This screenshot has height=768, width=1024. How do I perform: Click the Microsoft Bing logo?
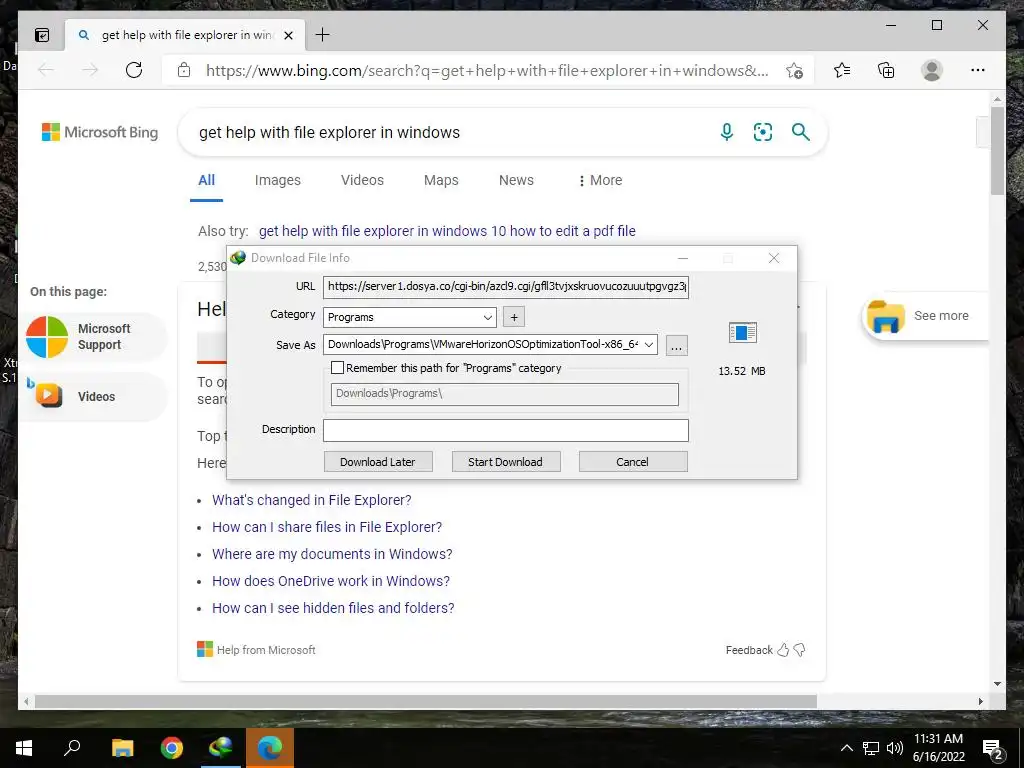100,132
